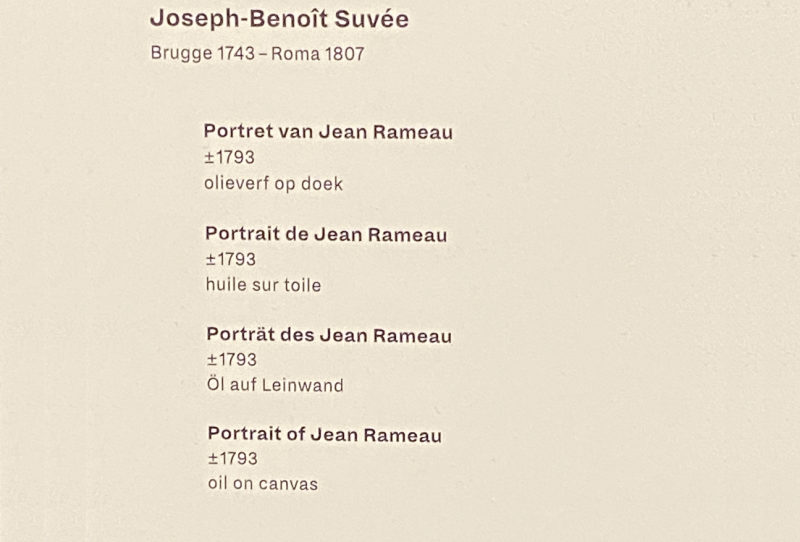
Task: Click the year 1743 after Brugge
Action: 236,53
